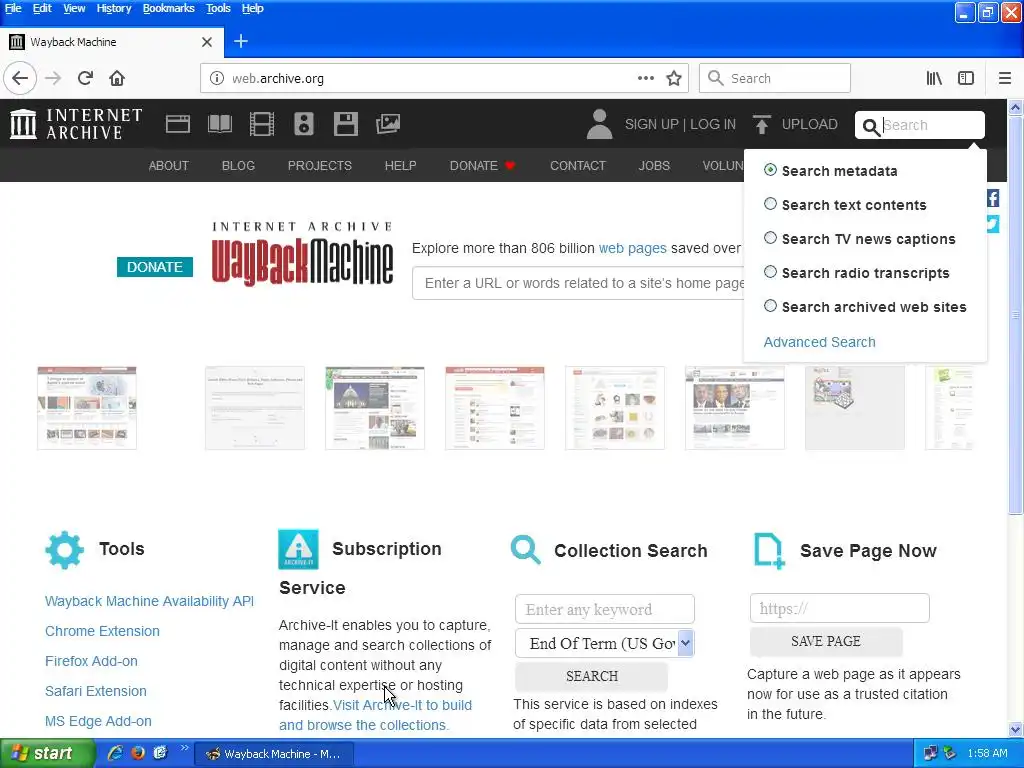Open the Firefox hamburger menu
This screenshot has width=1024, height=768.
pos(1005,78)
